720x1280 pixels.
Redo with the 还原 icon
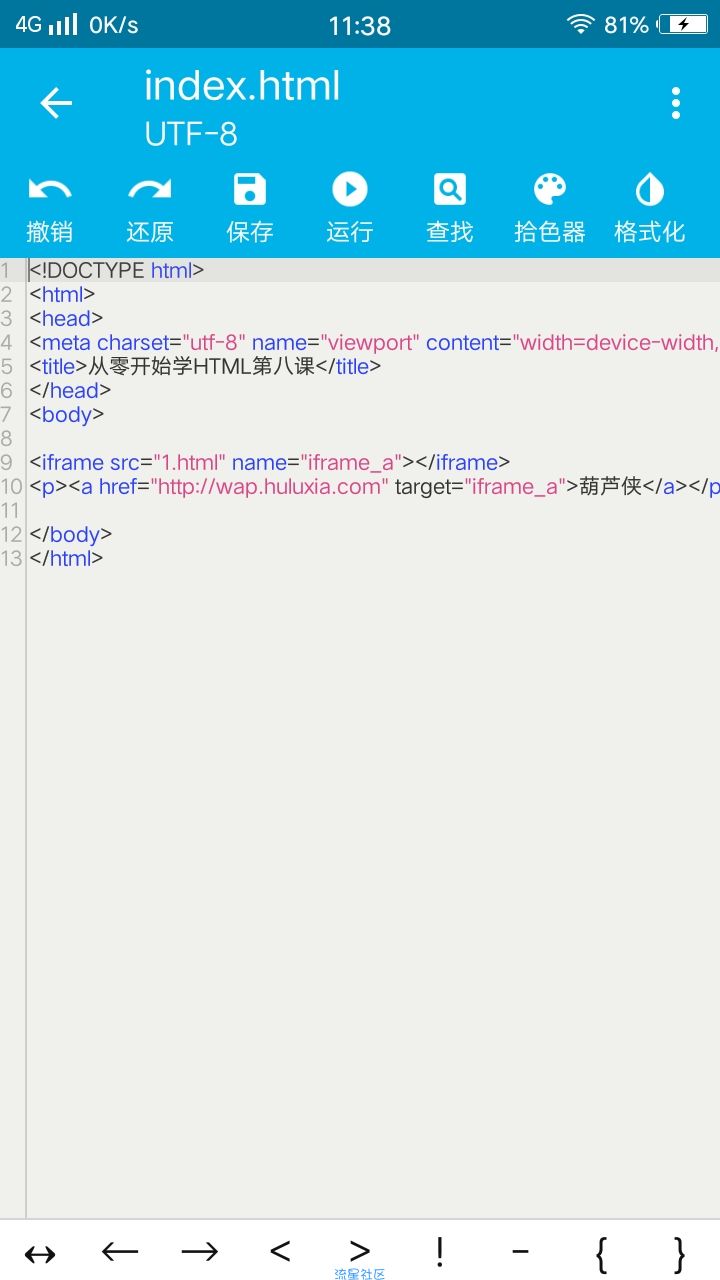point(150,208)
